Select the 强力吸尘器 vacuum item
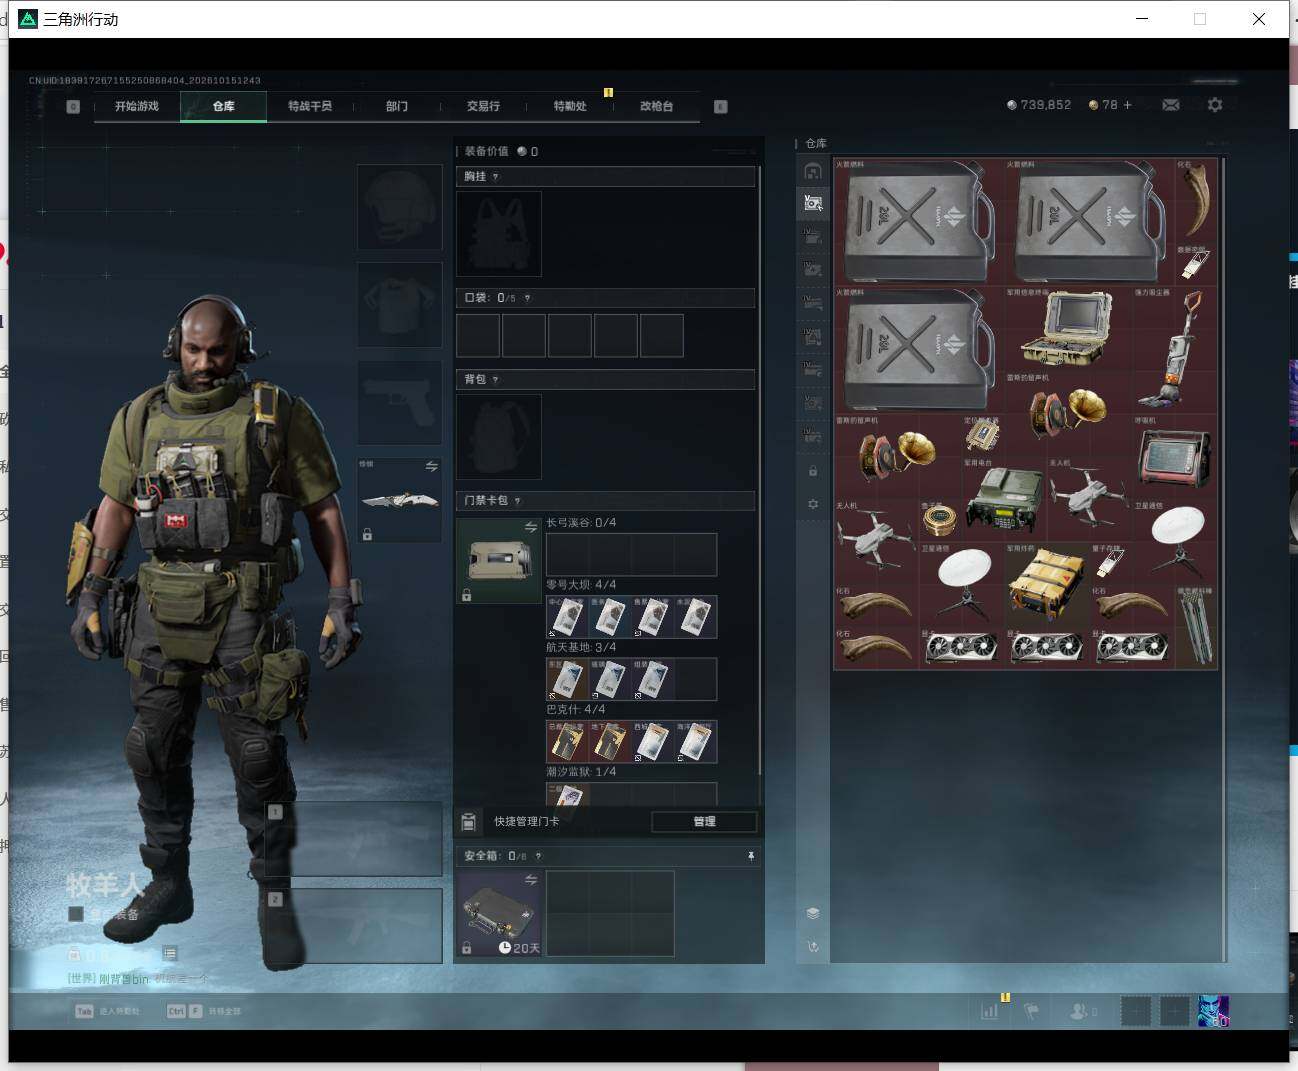This screenshot has height=1071, width=1298. (x=1175, y=350)
